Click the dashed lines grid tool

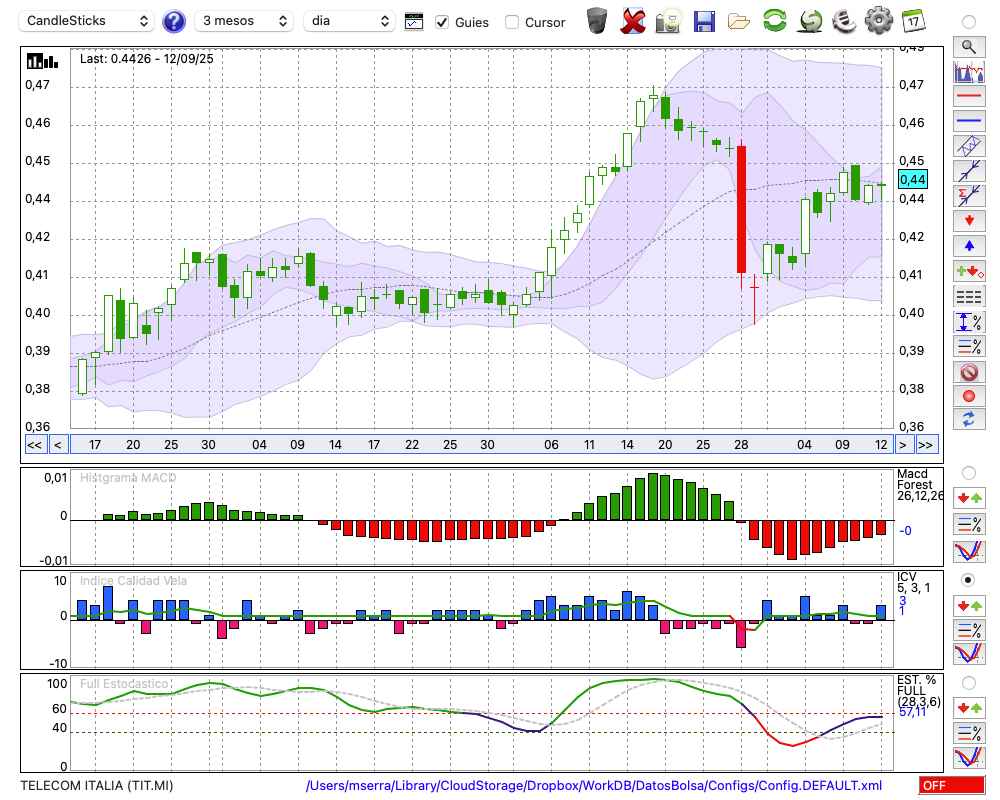point(969,296)
